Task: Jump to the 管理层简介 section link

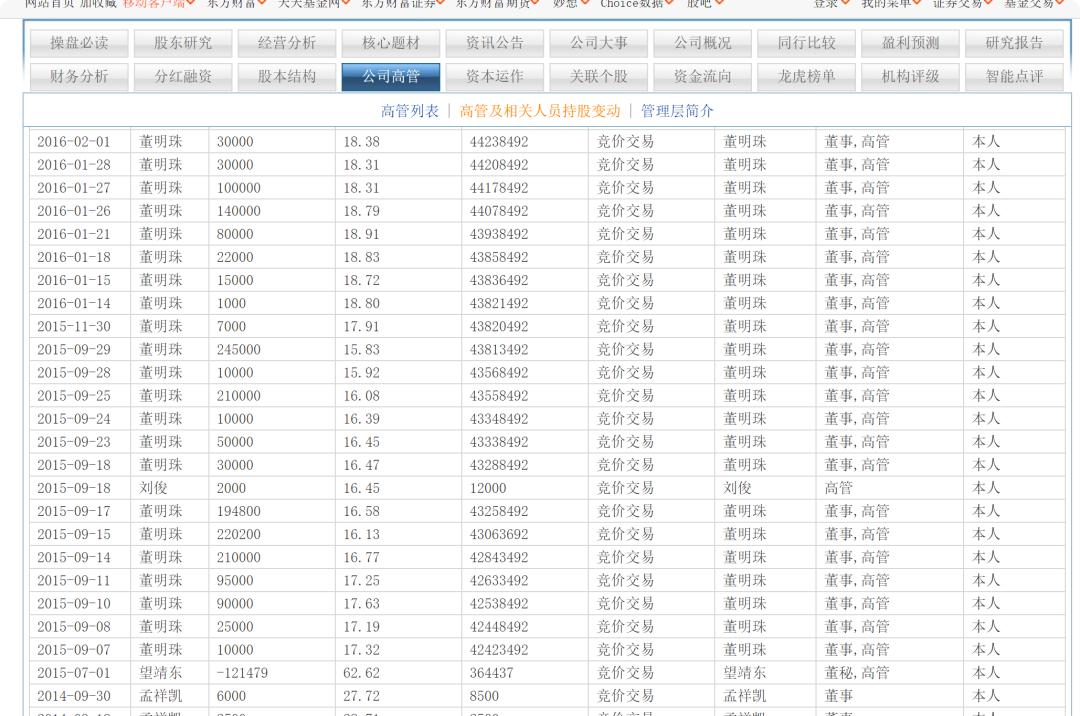Action: click(x=678, y=111)
